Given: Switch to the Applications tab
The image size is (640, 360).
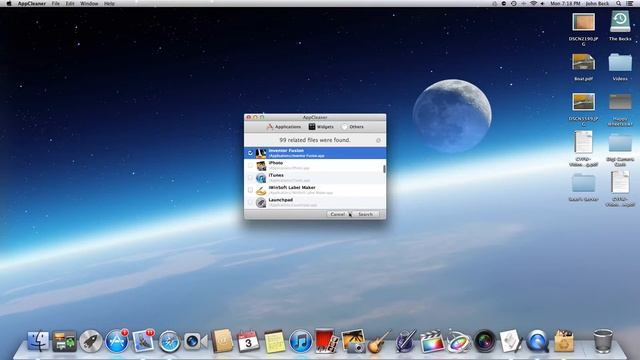Looking at the screenshot, I should pyautogui.click(x=284, y=127).
